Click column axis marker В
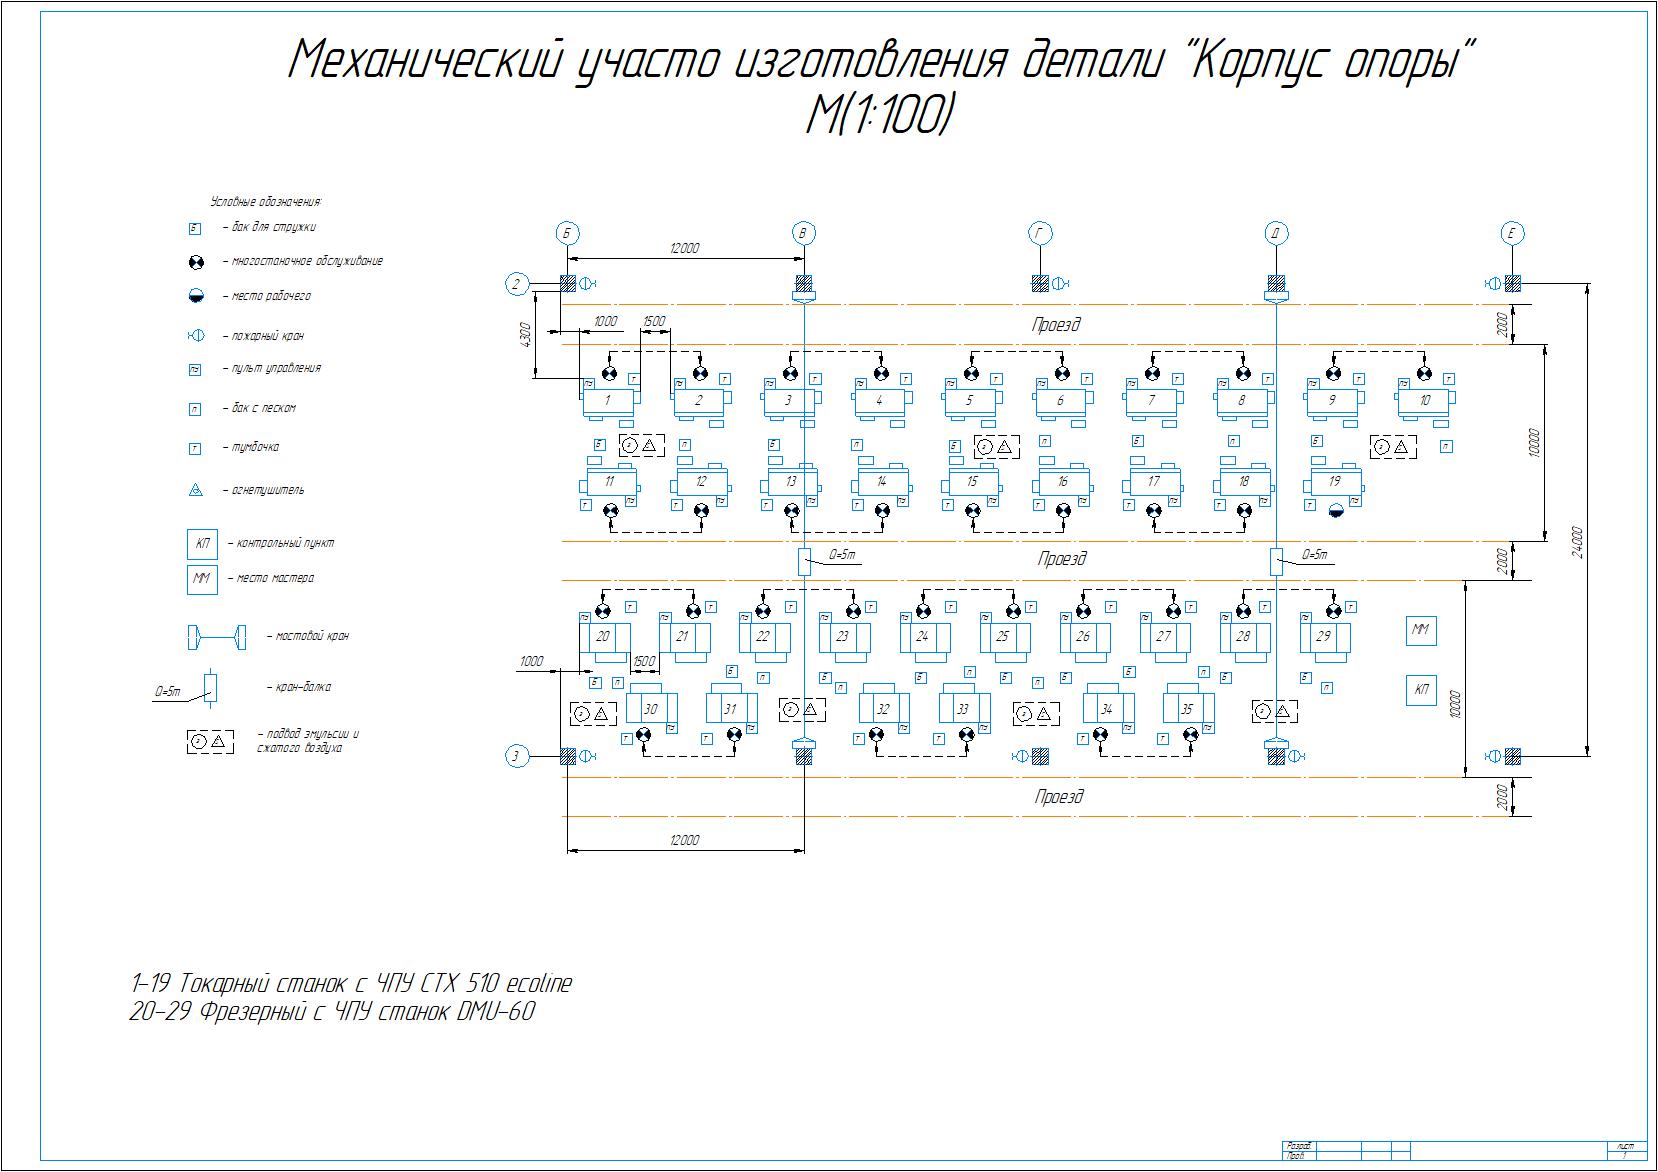 (x=803, y=234)
